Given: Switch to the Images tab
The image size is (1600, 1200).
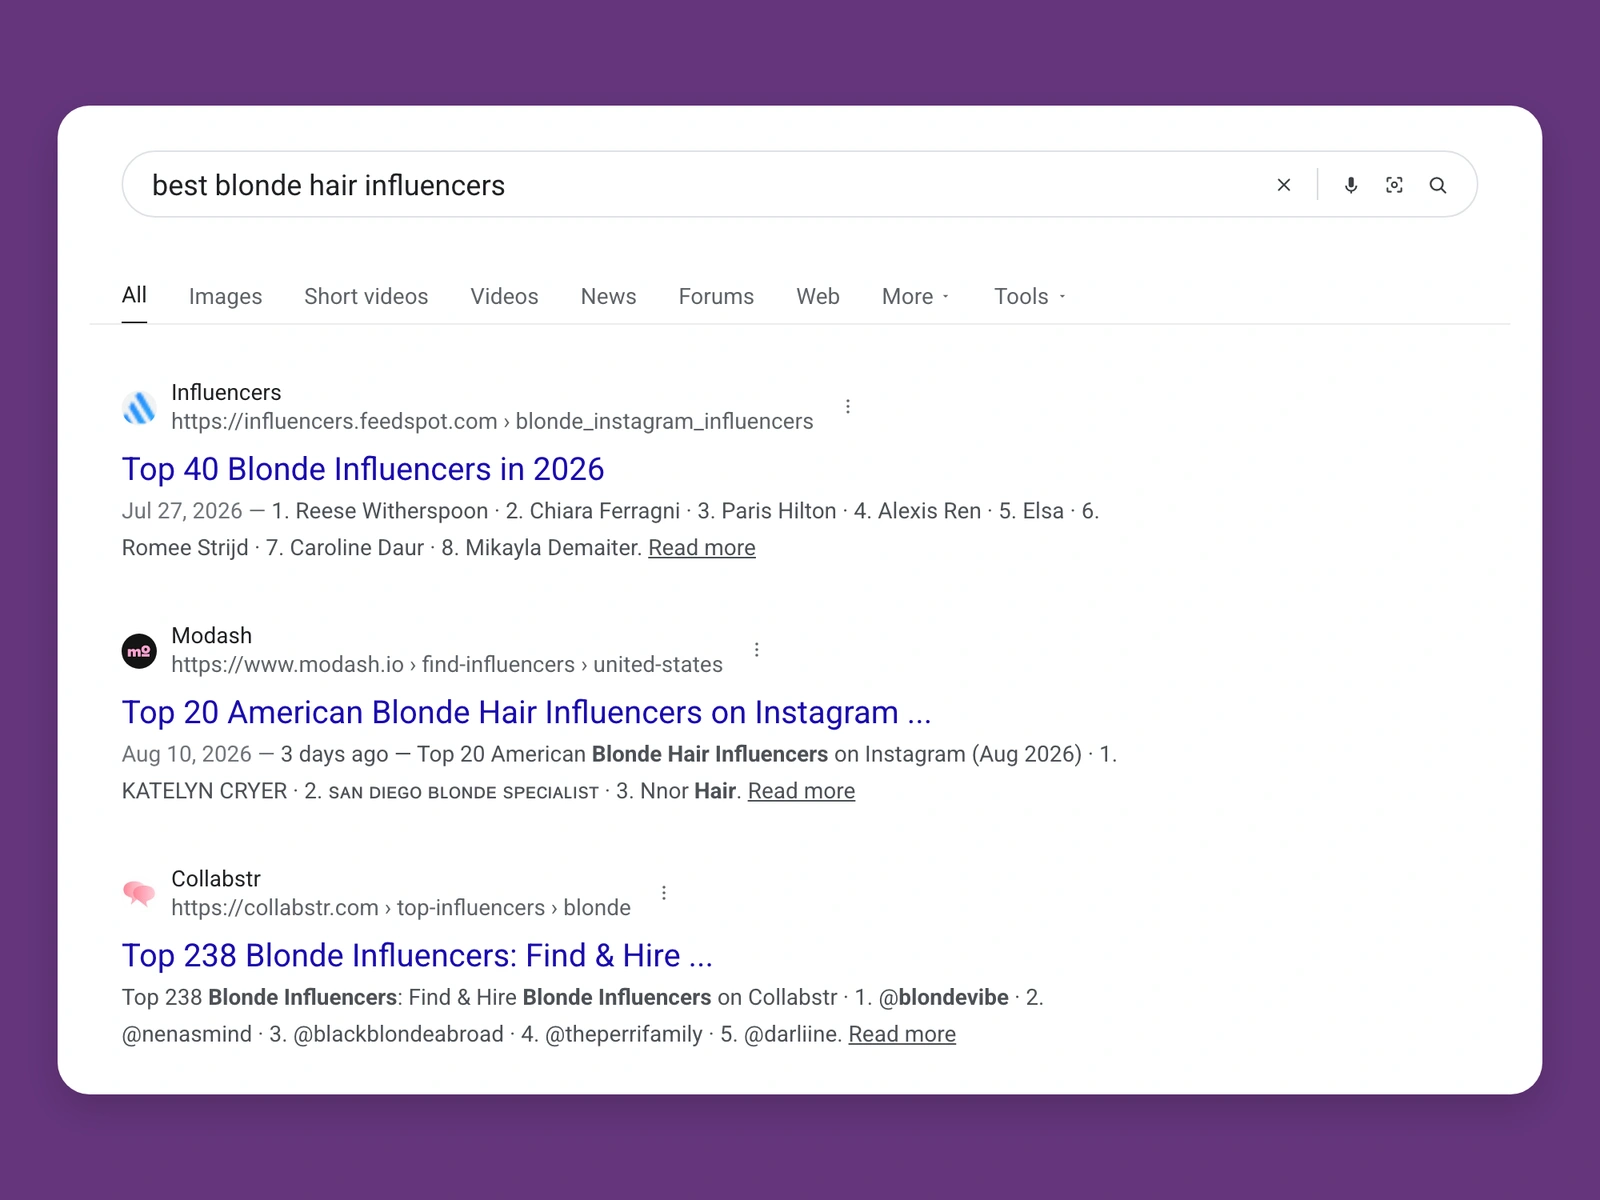Looking at the screenshot, I should (x=225, y=296).
